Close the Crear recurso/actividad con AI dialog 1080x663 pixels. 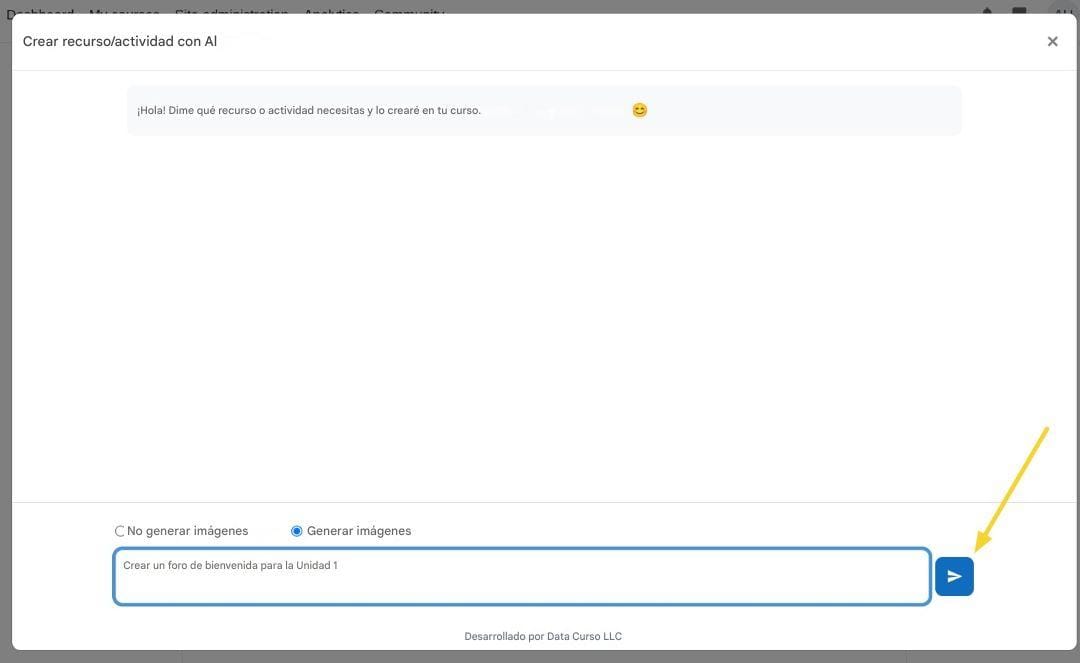(x=1052, y=42)
